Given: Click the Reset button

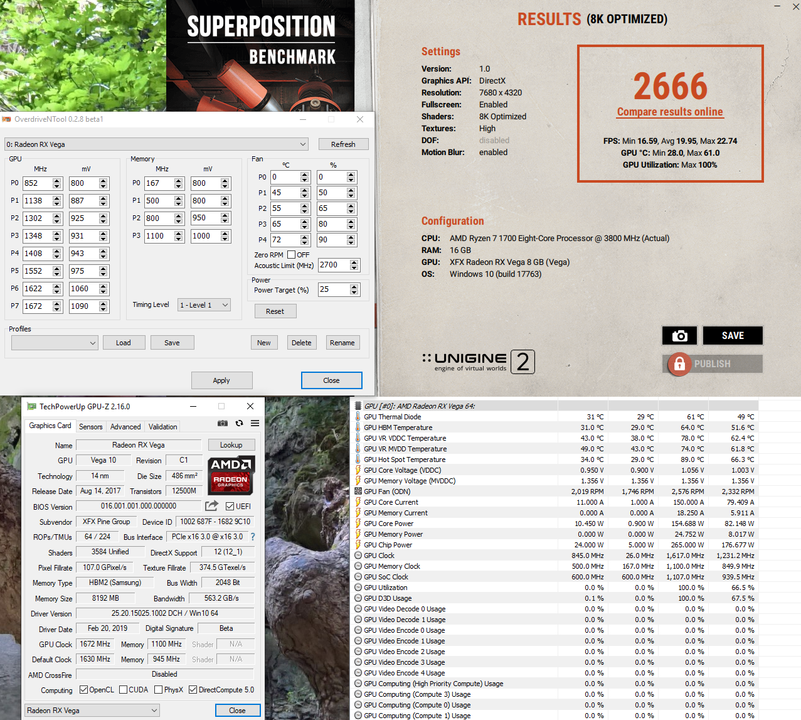Looking at the screenshot, I should tap(275, 311).
